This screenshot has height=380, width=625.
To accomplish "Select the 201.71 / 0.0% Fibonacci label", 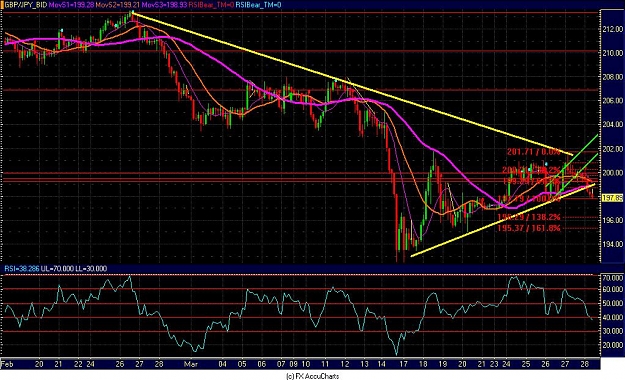I will 533,152.
